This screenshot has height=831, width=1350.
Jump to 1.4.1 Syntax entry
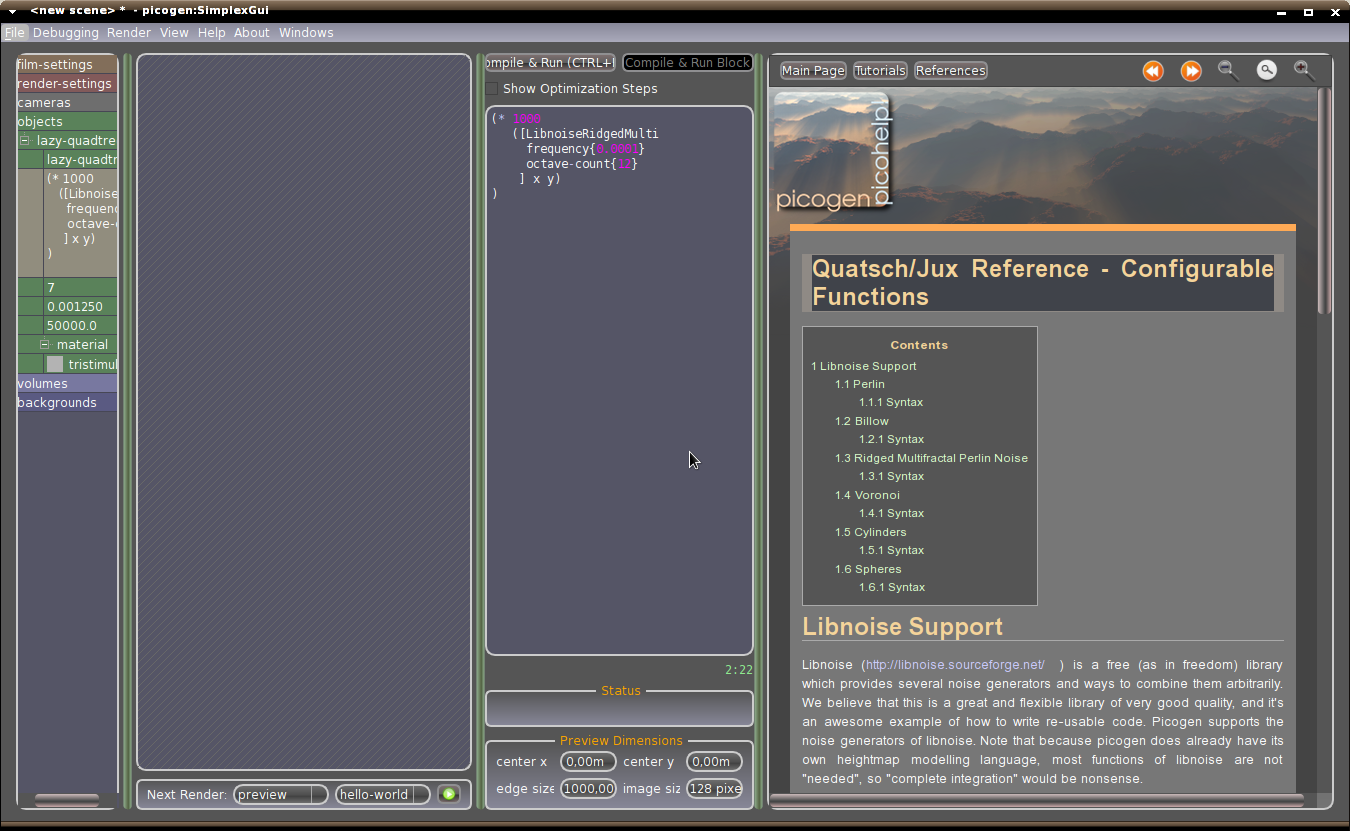tap(891, 513)
